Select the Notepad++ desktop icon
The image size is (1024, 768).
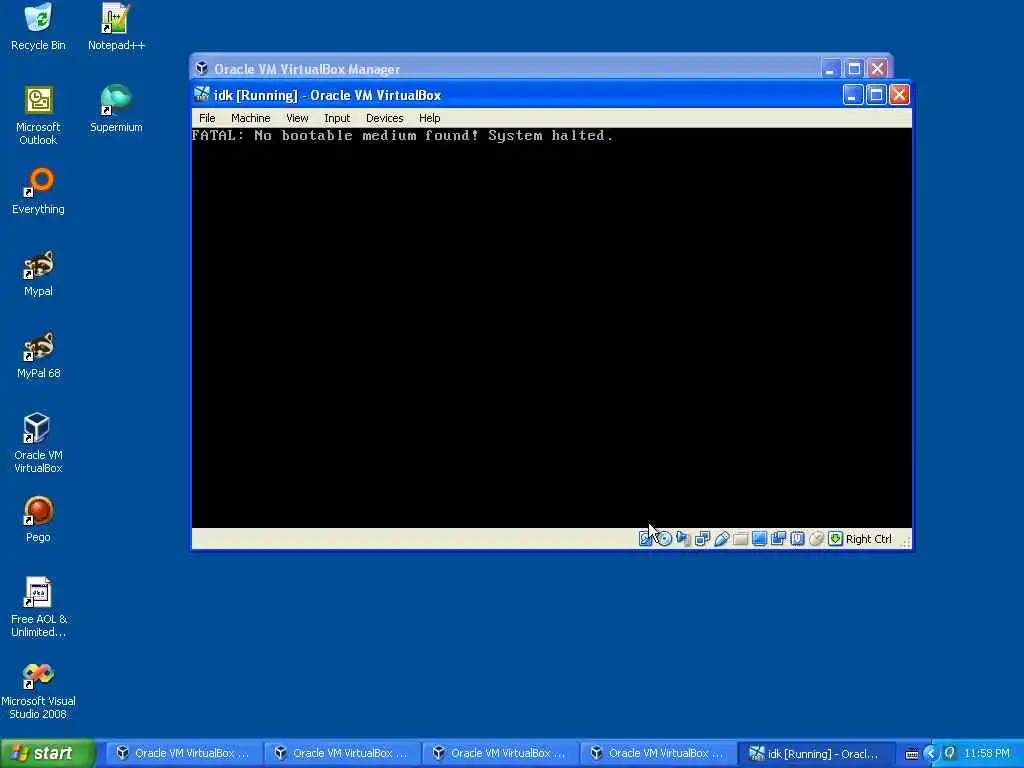point(116,27)
